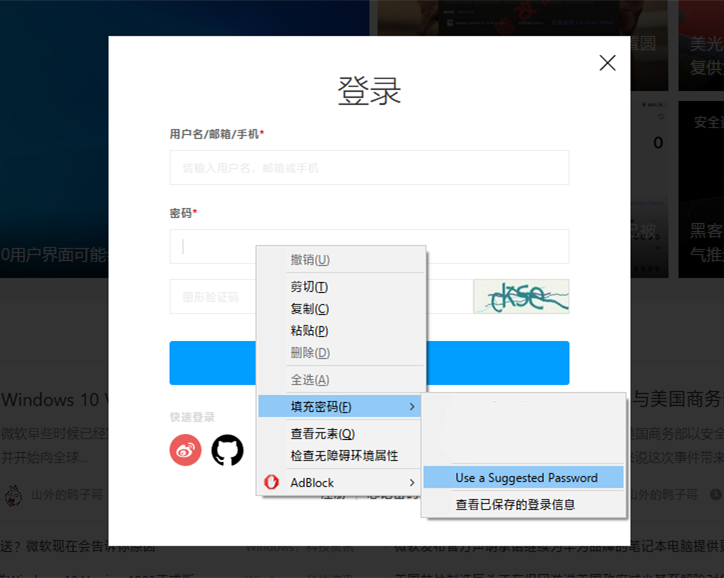The width and height of the screenshot is (724, 578).
Task: Close the 登录 dialog with the X
Action: coord(607,63)
